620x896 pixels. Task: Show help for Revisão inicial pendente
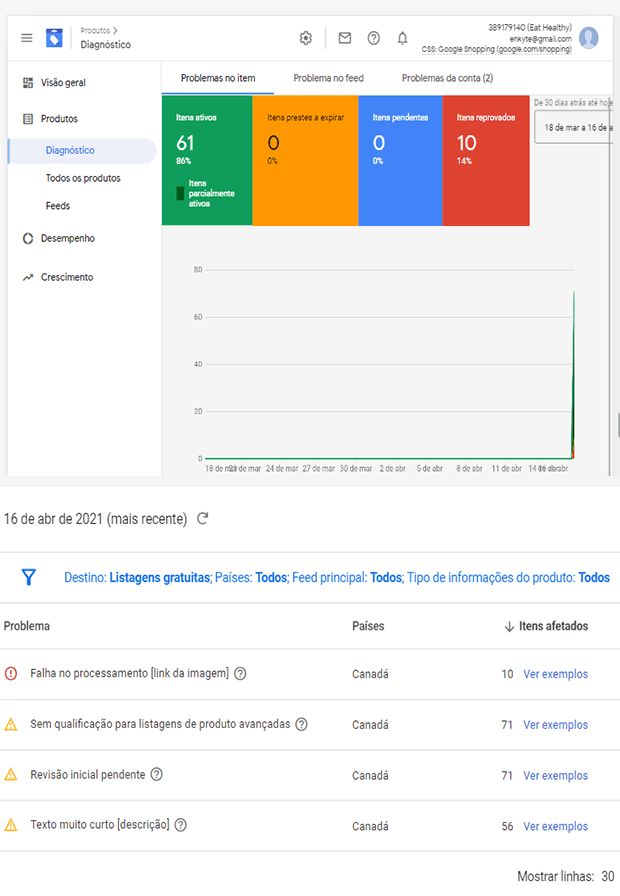[157, 774]
